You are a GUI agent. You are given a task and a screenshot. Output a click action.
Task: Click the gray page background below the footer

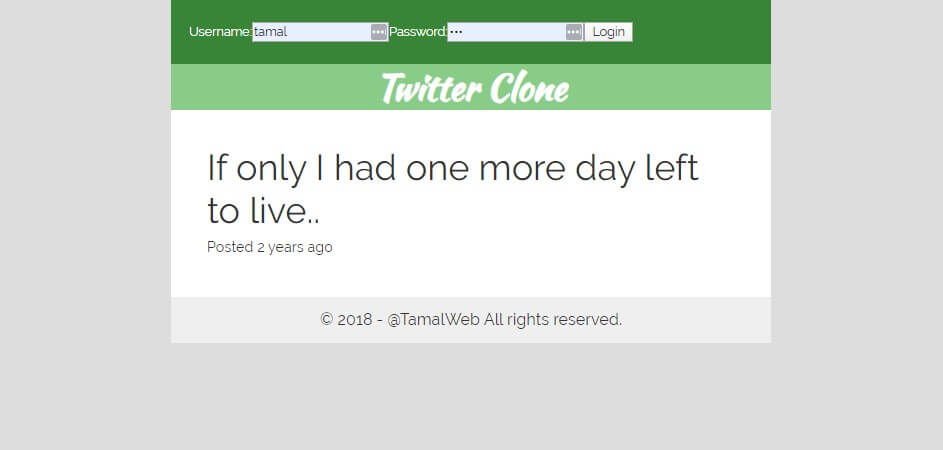(470, 397)
